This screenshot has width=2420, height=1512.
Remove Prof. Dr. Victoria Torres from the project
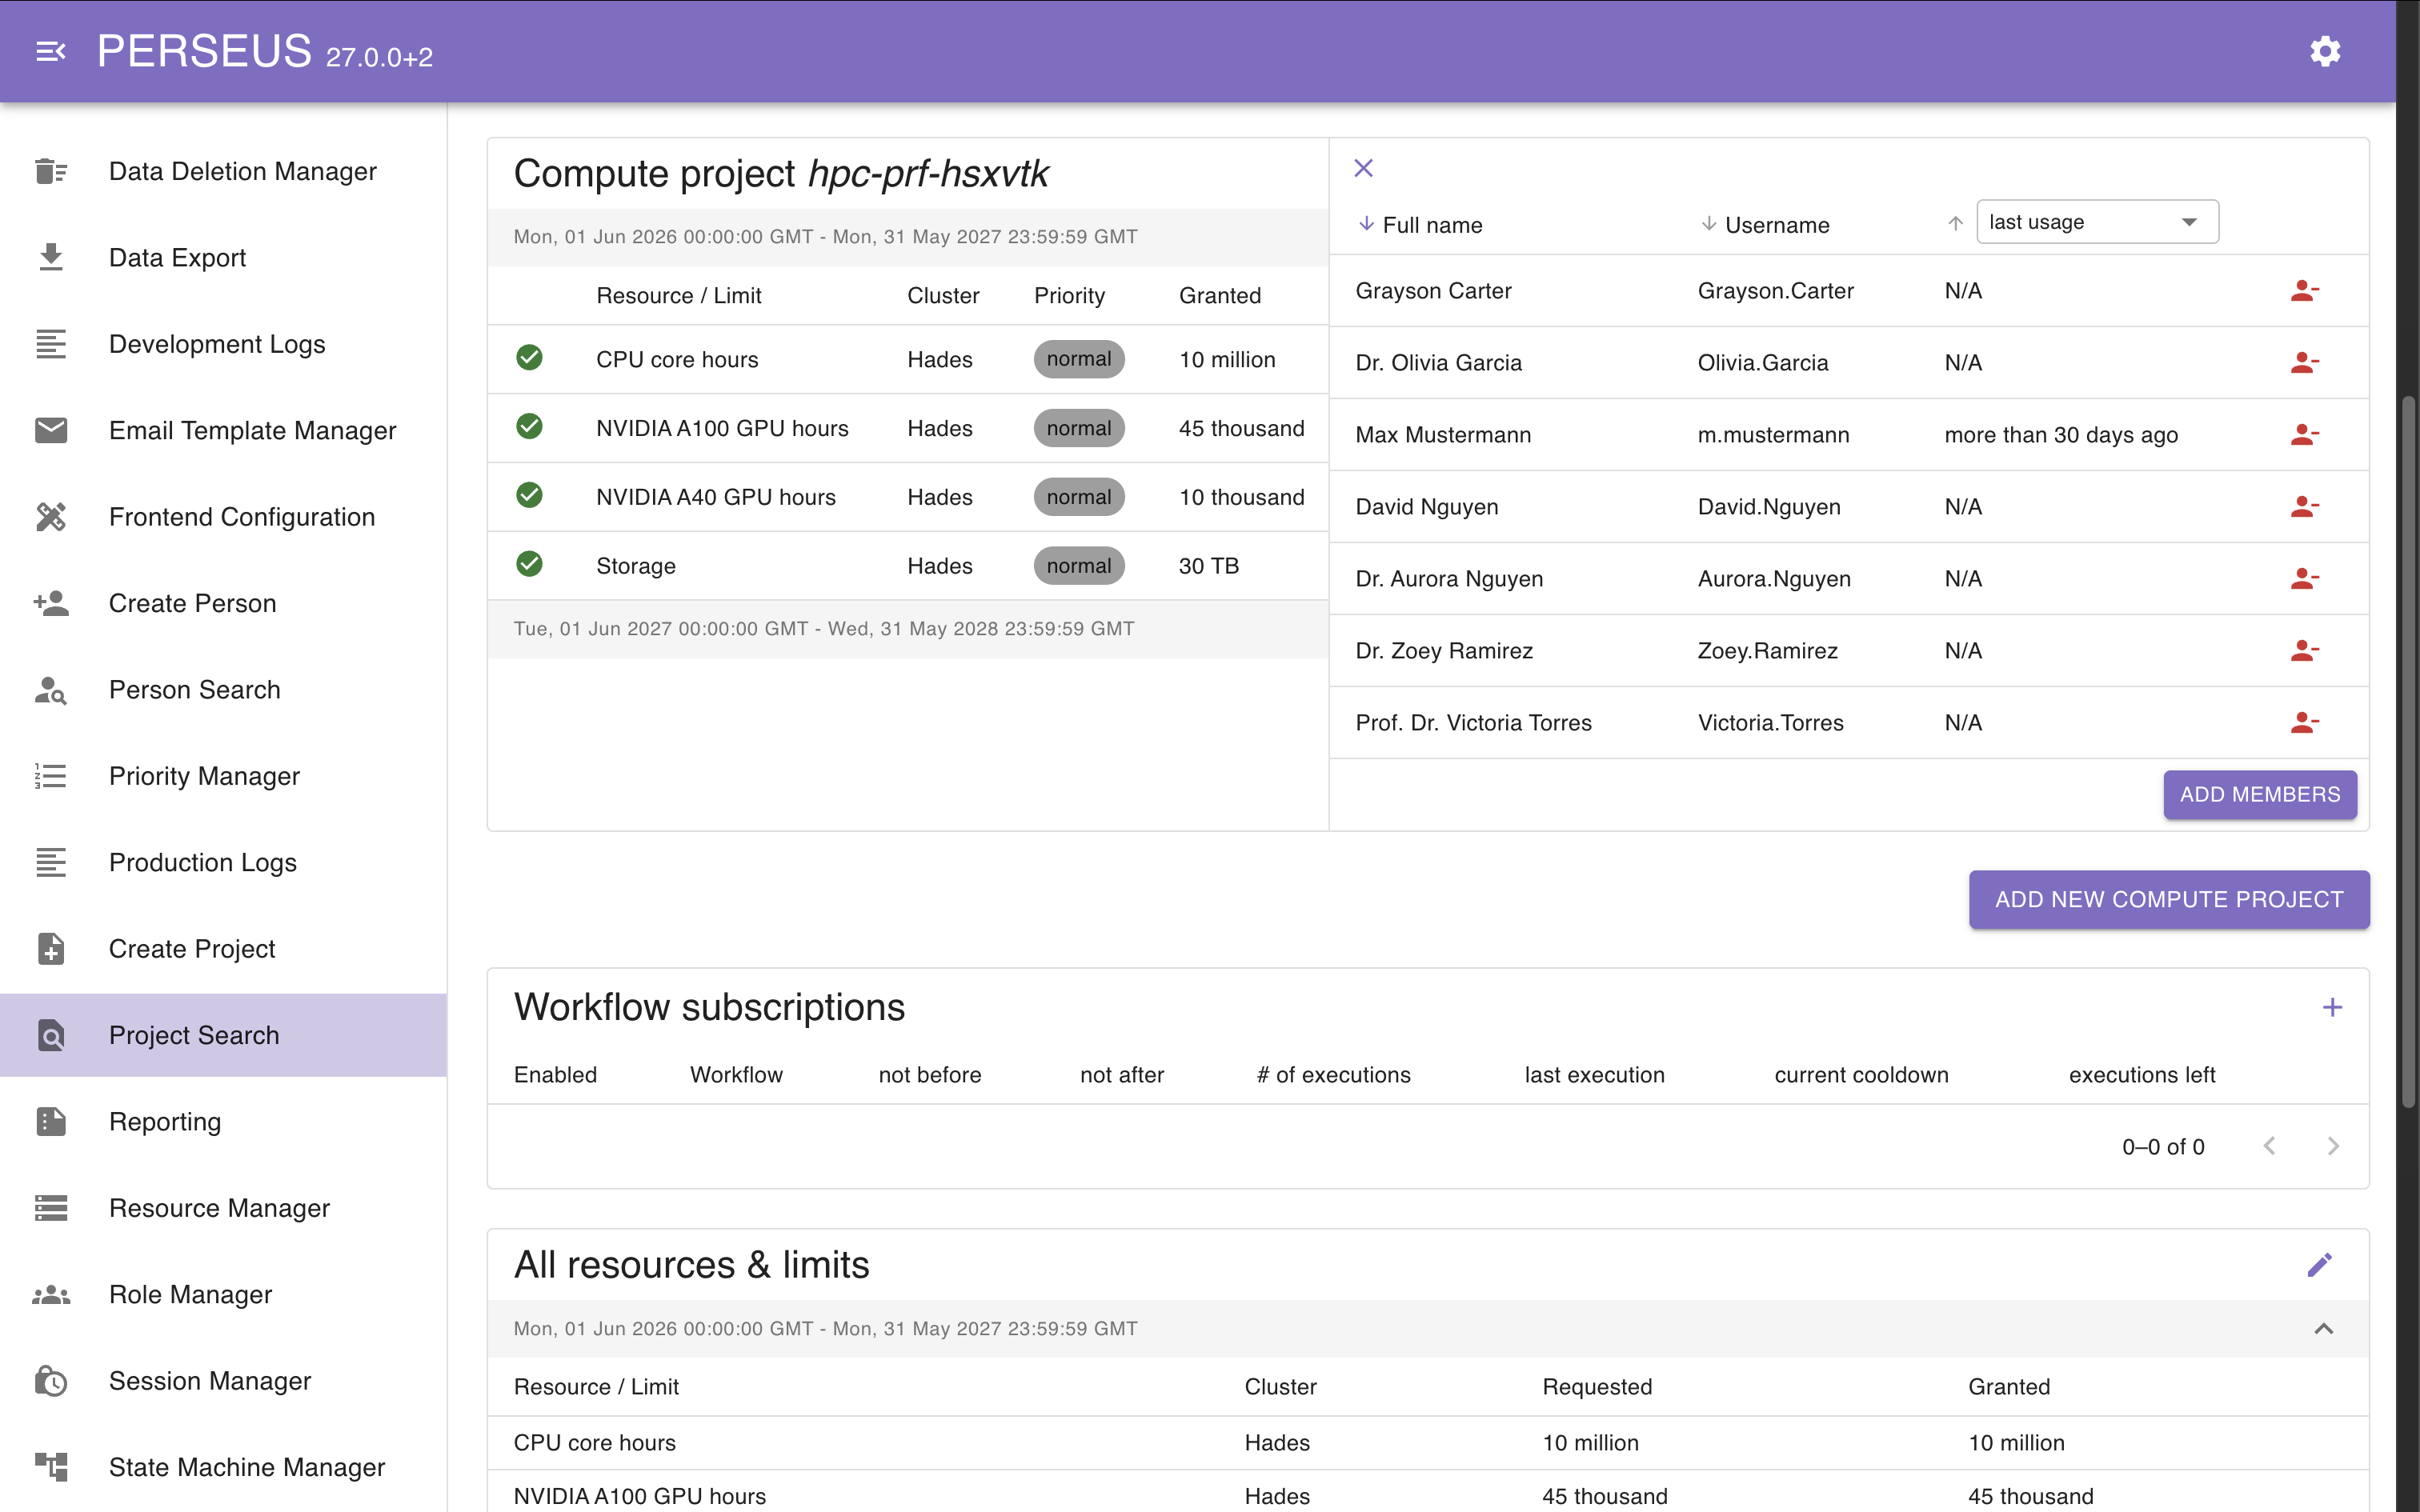[2304, 723]
